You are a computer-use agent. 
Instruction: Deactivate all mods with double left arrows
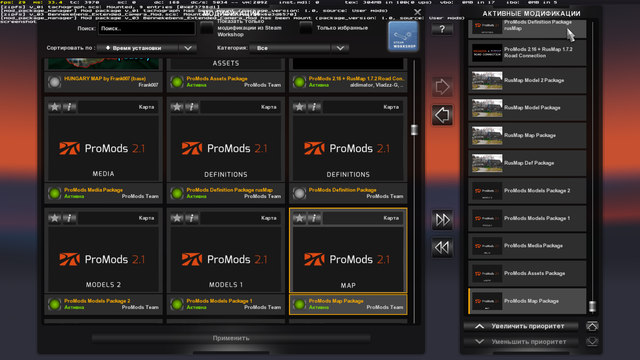[x=442, y=247]
